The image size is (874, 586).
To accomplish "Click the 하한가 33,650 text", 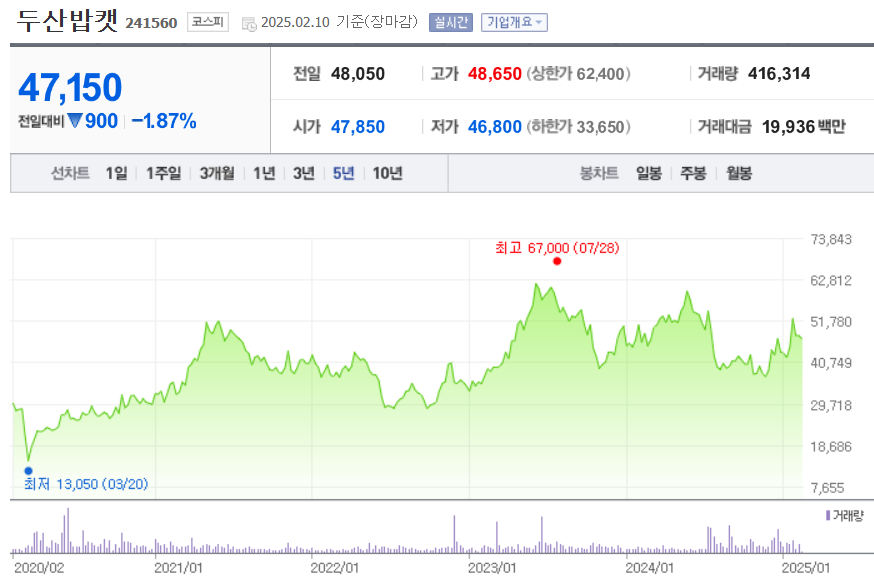I will point(578,127).
